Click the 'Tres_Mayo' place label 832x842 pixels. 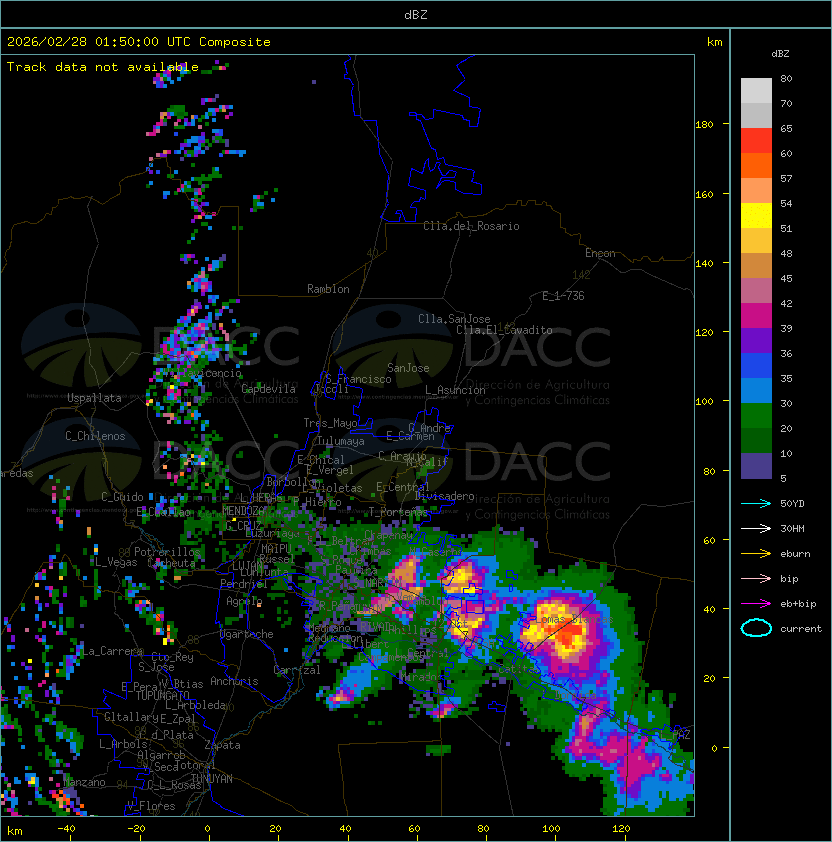tap(330, 423)
